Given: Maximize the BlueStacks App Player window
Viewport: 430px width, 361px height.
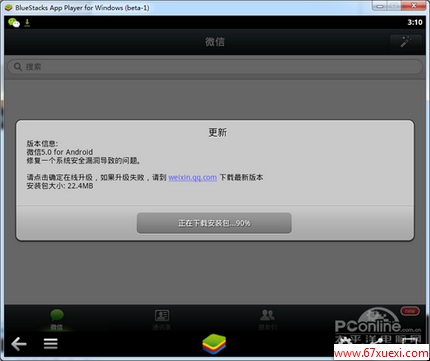Looking at the screenshot, I should [x=394, y=6].
